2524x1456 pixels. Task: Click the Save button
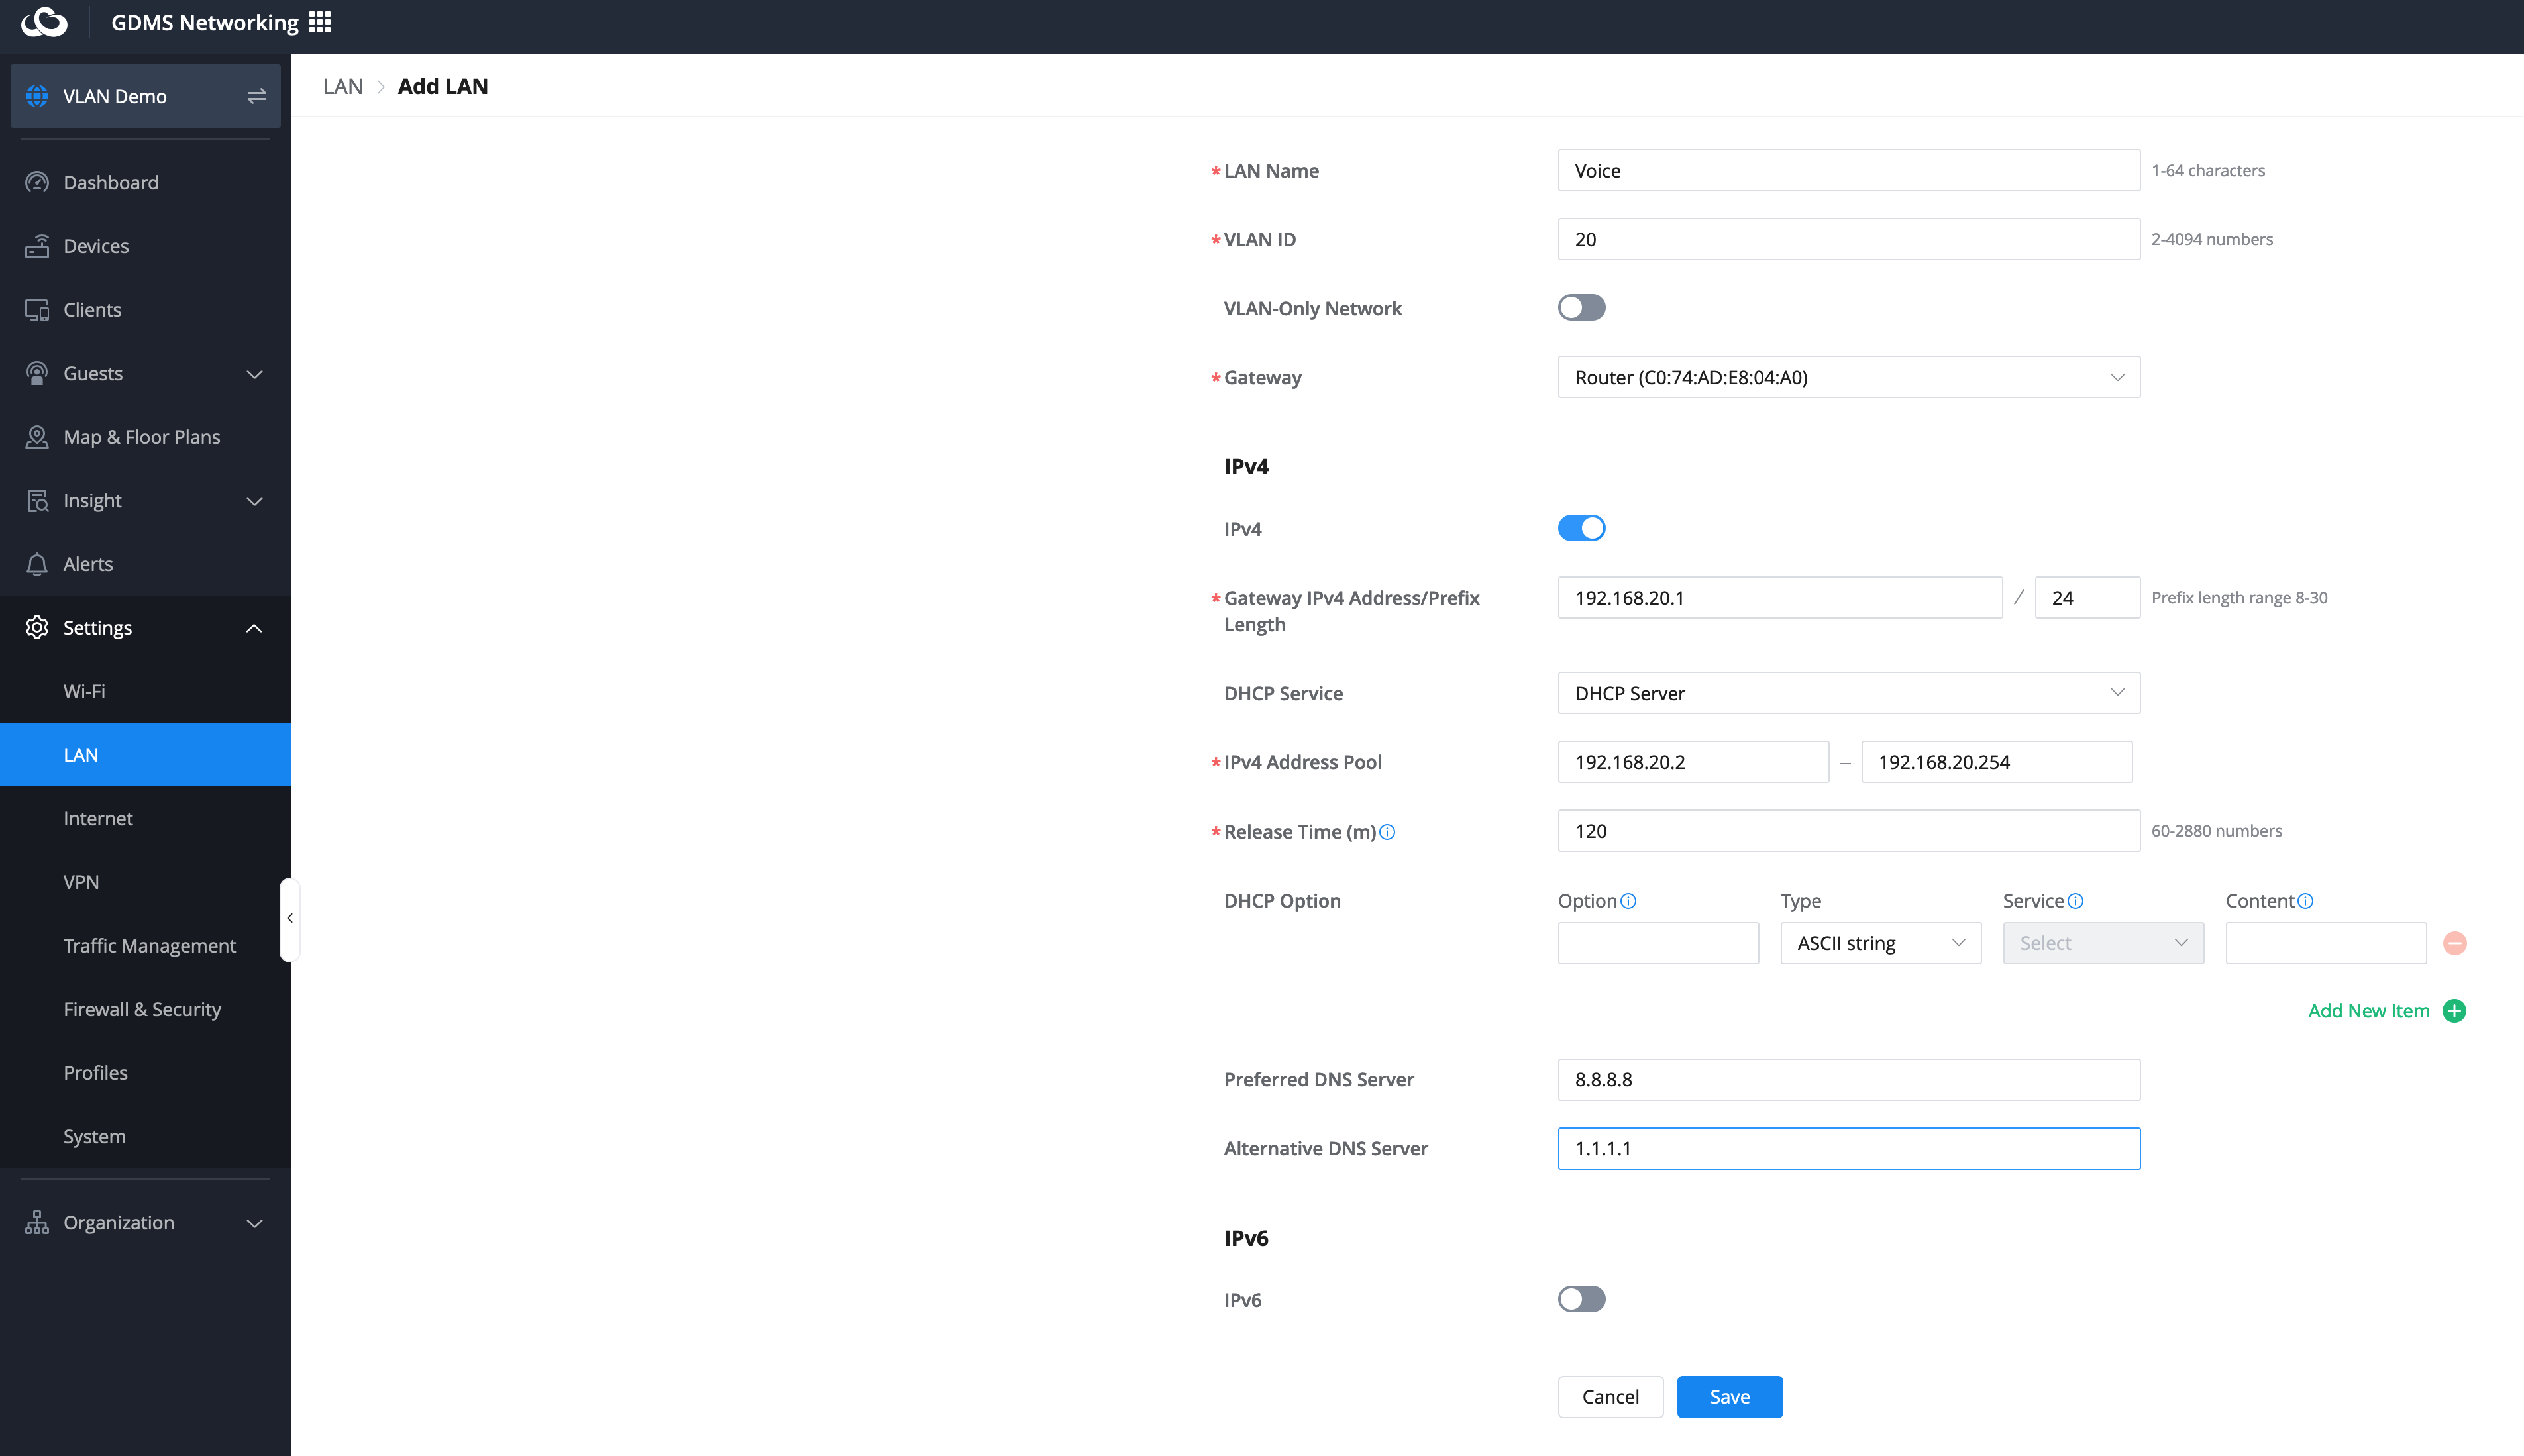1729,1397
